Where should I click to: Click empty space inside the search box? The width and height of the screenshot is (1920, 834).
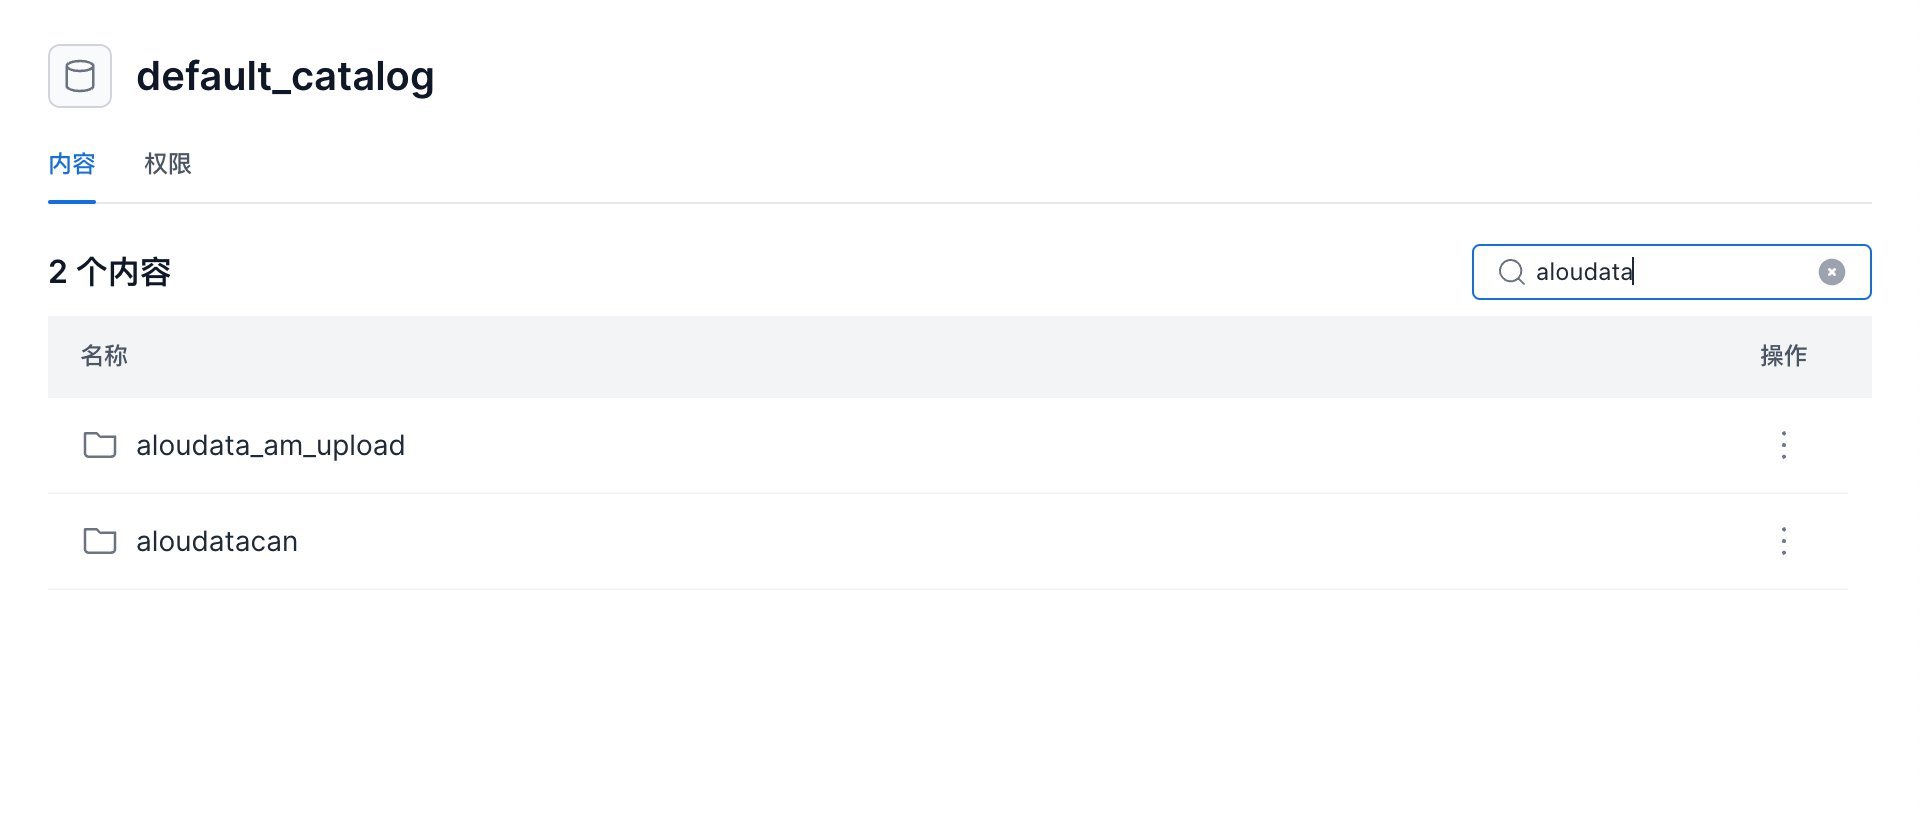click(x=1730, y=272)
